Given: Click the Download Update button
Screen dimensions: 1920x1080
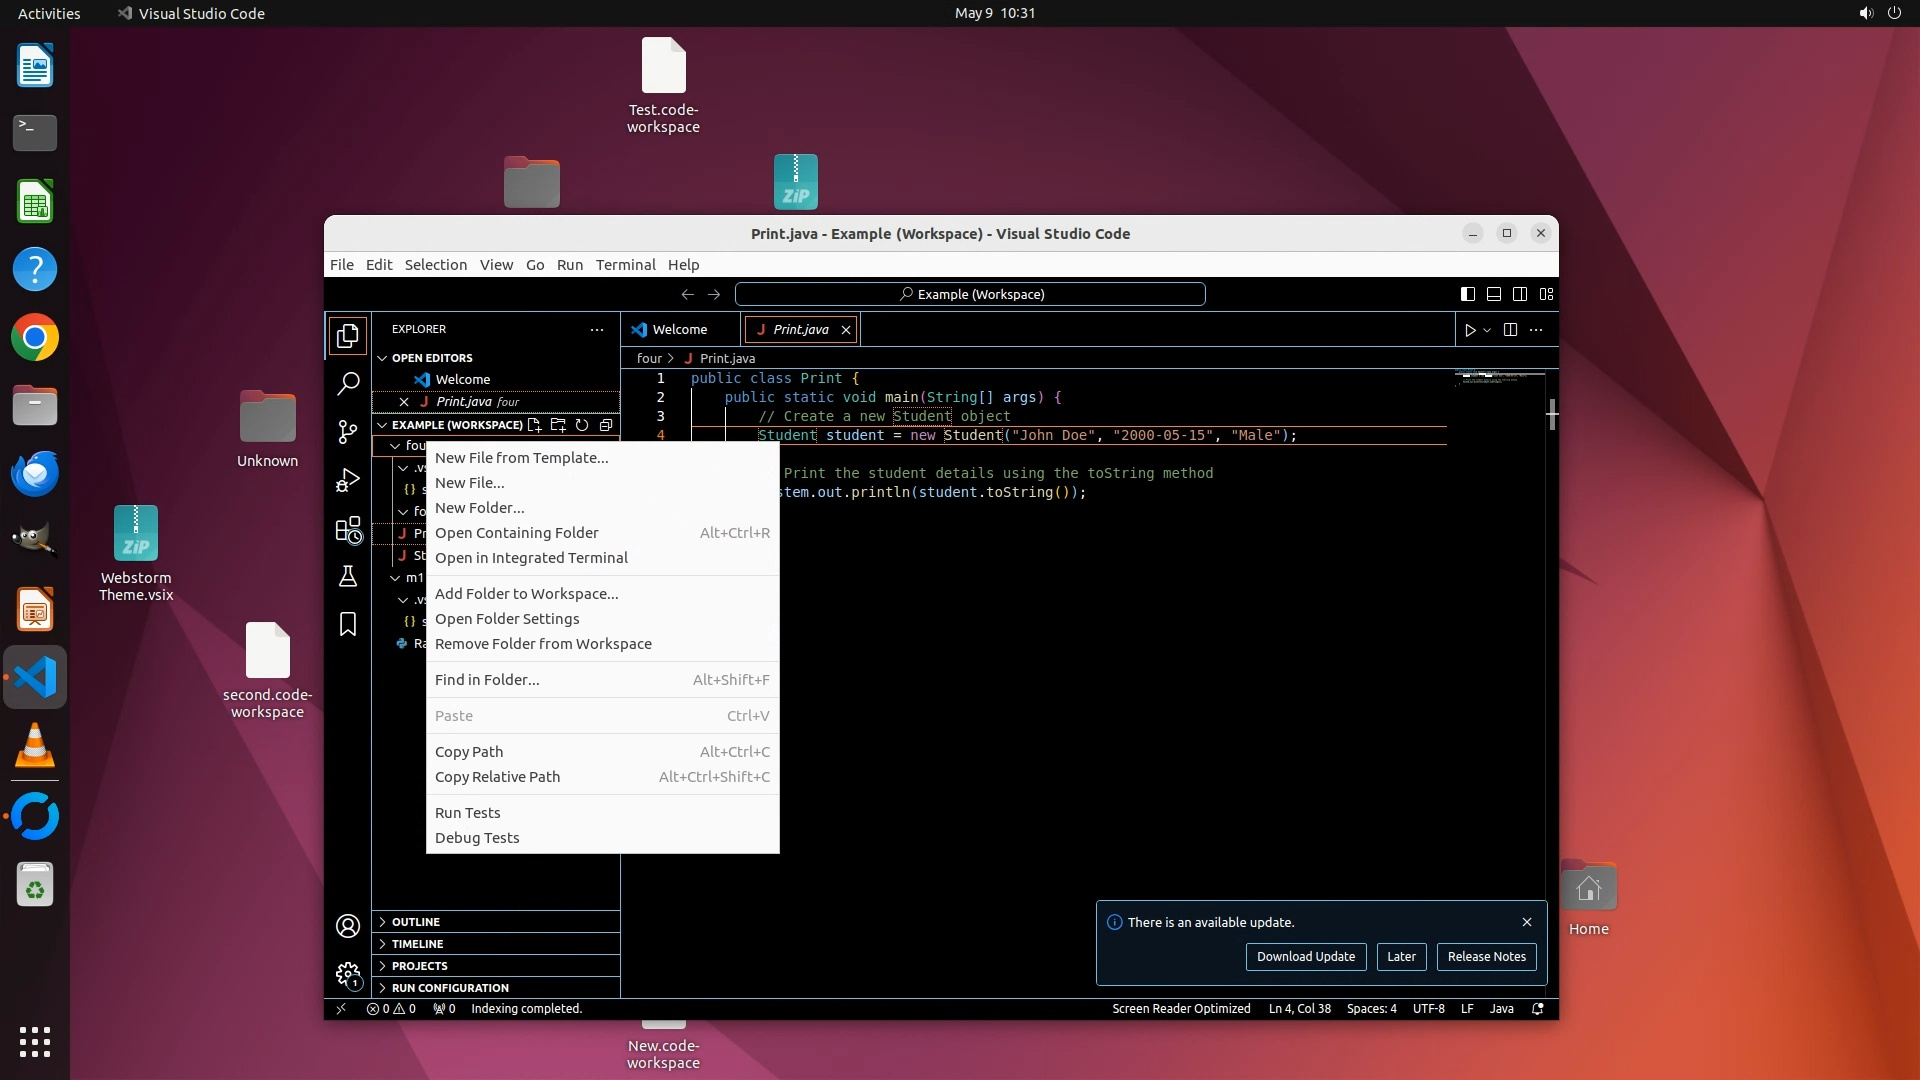Looking at the screenshot, I should (x=1305, y=957).
